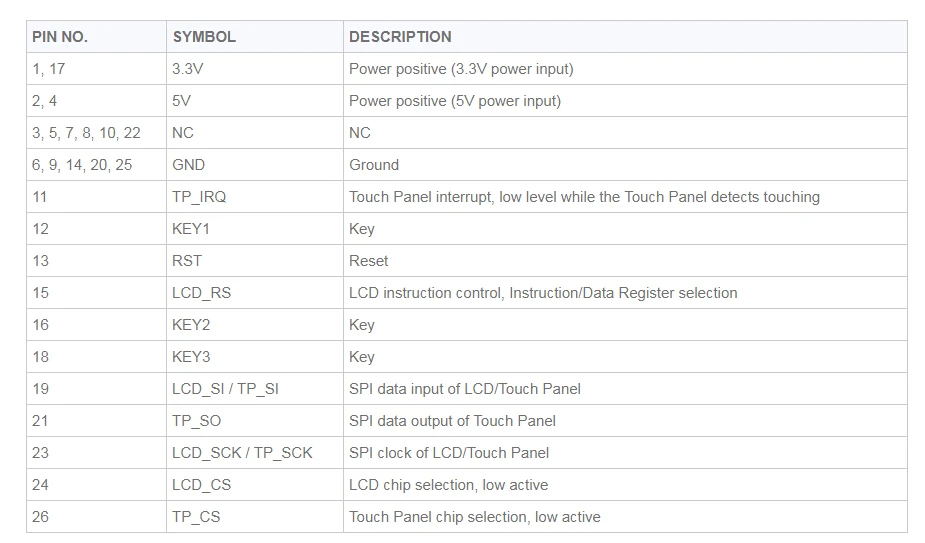Click the KEY3 symbol cell
Viewport: 925px width, 543px height.
click(x=255, y=356)
